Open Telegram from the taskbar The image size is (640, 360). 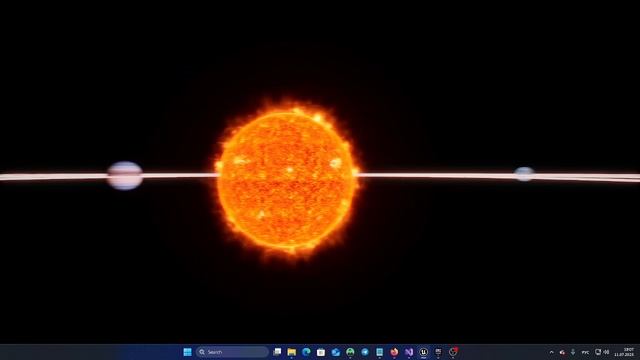coord(365,352)
